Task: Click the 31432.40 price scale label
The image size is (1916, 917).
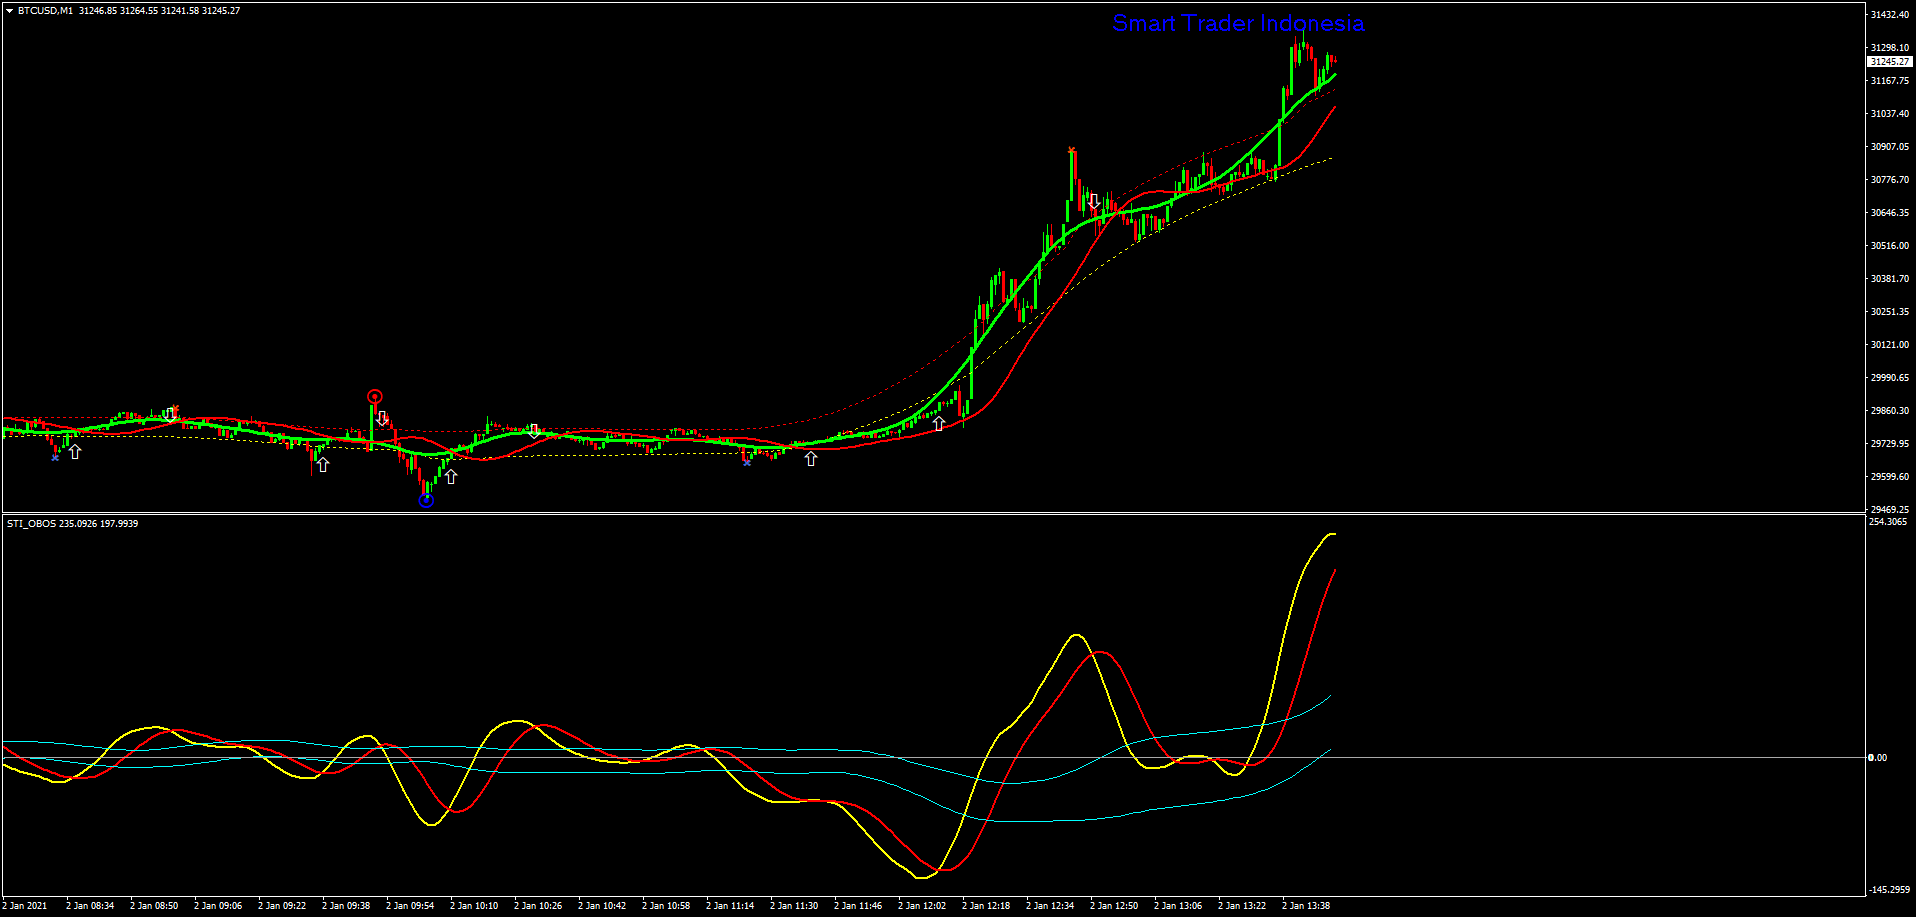Action: (x=1890, y=15)
